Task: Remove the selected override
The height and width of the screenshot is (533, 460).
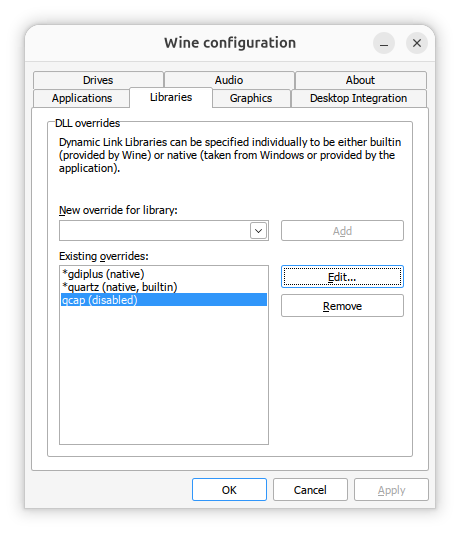Action: [342, 306]
